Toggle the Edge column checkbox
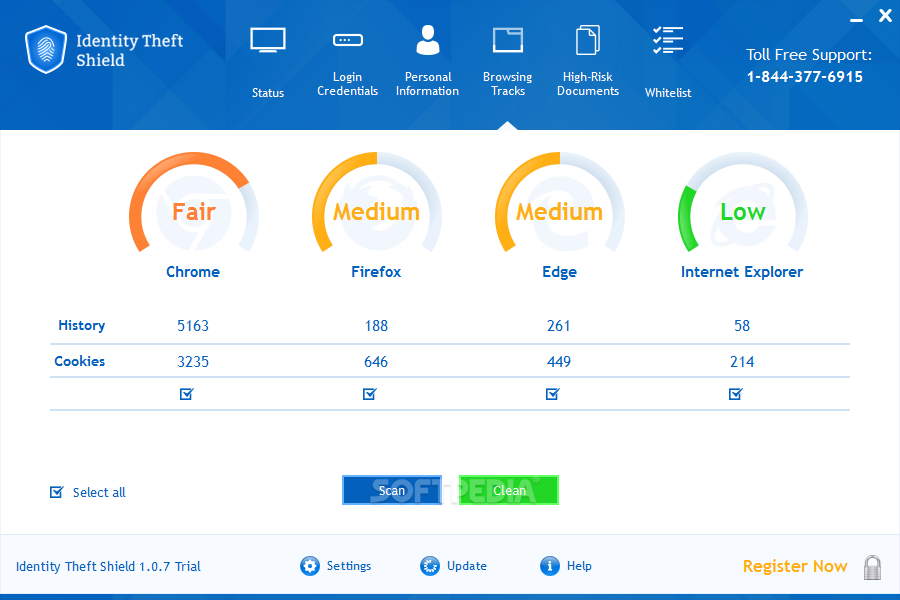Viewport: 900px width, 600px height. point(552,394)
